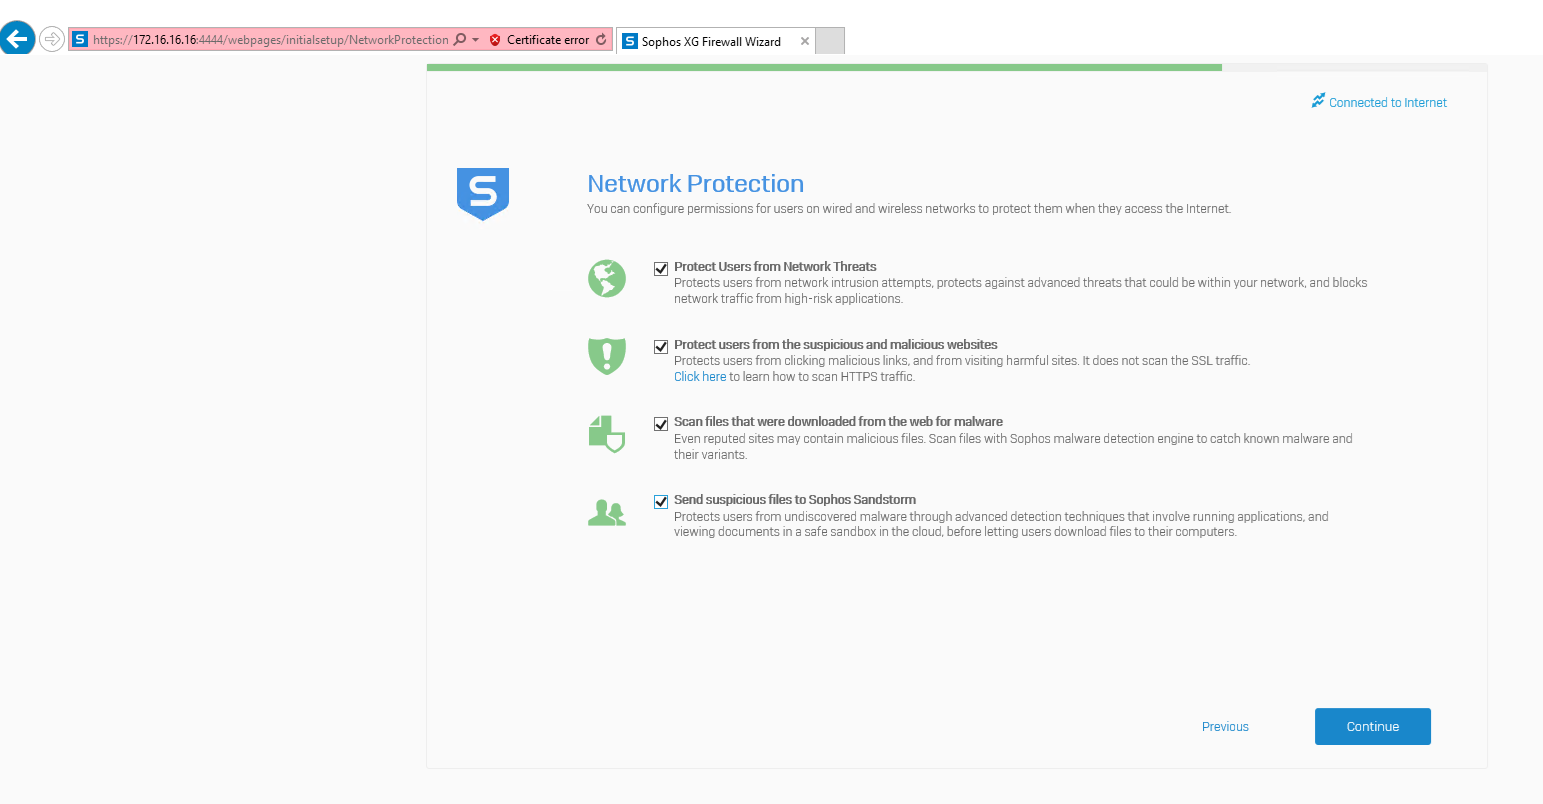The width and height of the screenshot is (1543, 804).
Task: Click the wizard subtitle about configuring permissions
Action: tap(909, 209)
